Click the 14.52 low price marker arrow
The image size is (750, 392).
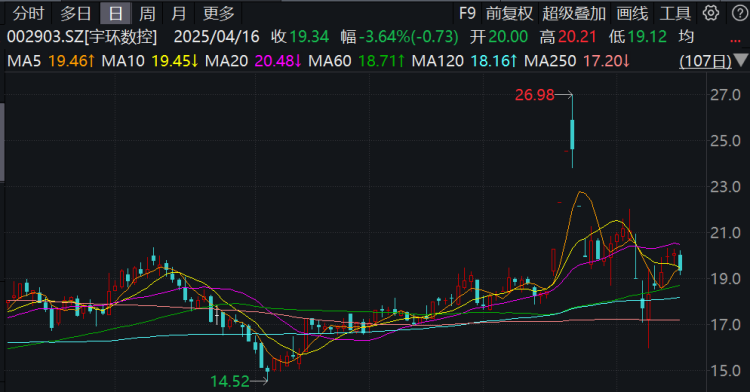(259, 381)
